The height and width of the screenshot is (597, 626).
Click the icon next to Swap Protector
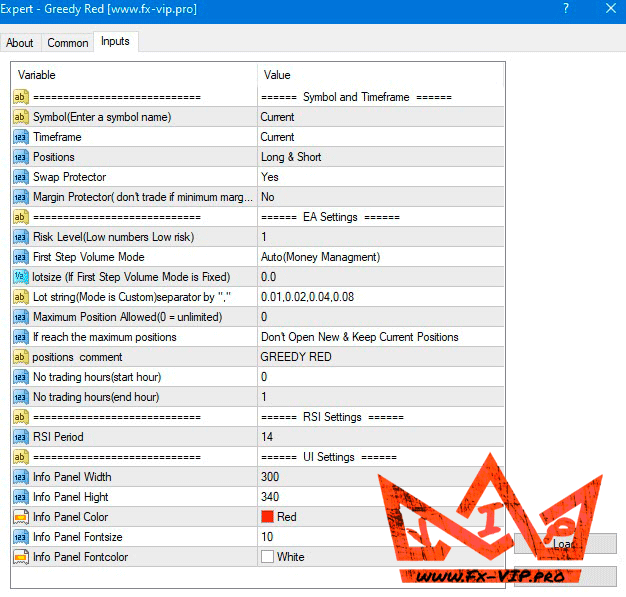(x=20, y=177)
